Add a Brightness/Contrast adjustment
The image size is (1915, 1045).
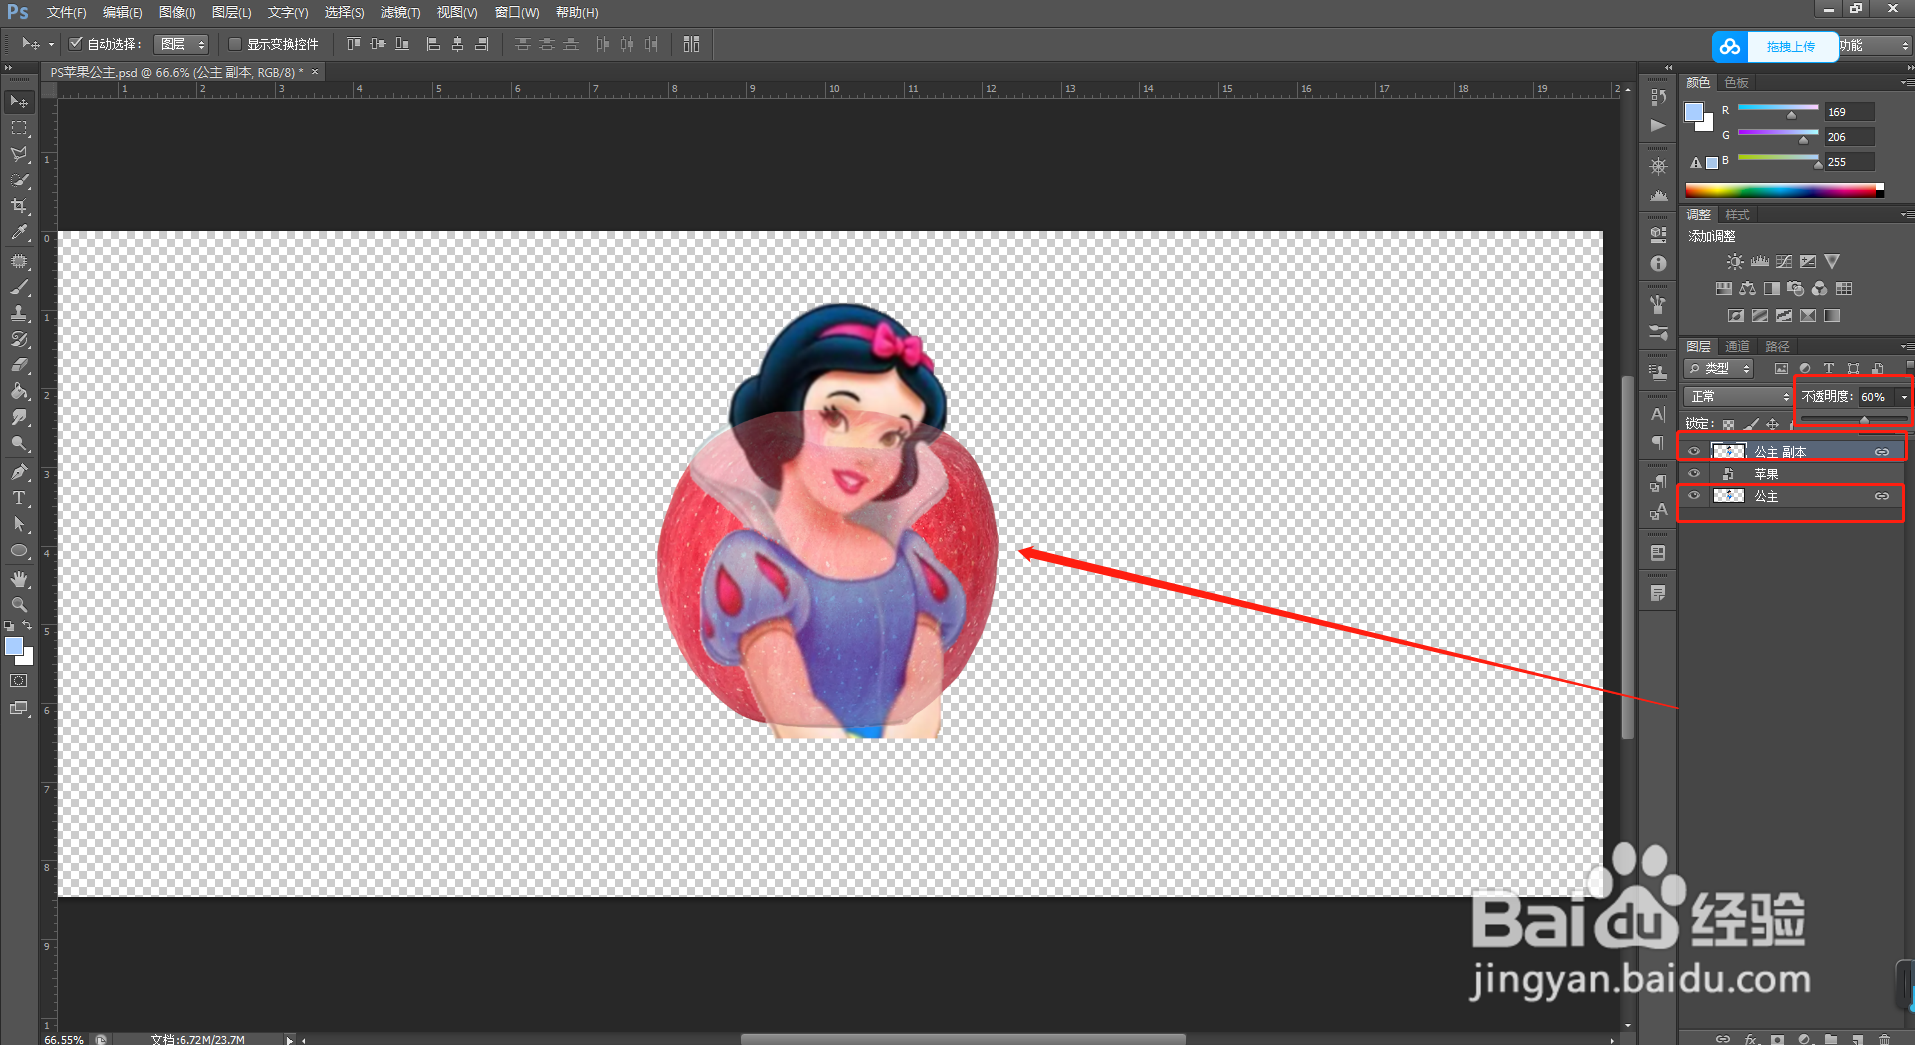(x=1735, y=262)
